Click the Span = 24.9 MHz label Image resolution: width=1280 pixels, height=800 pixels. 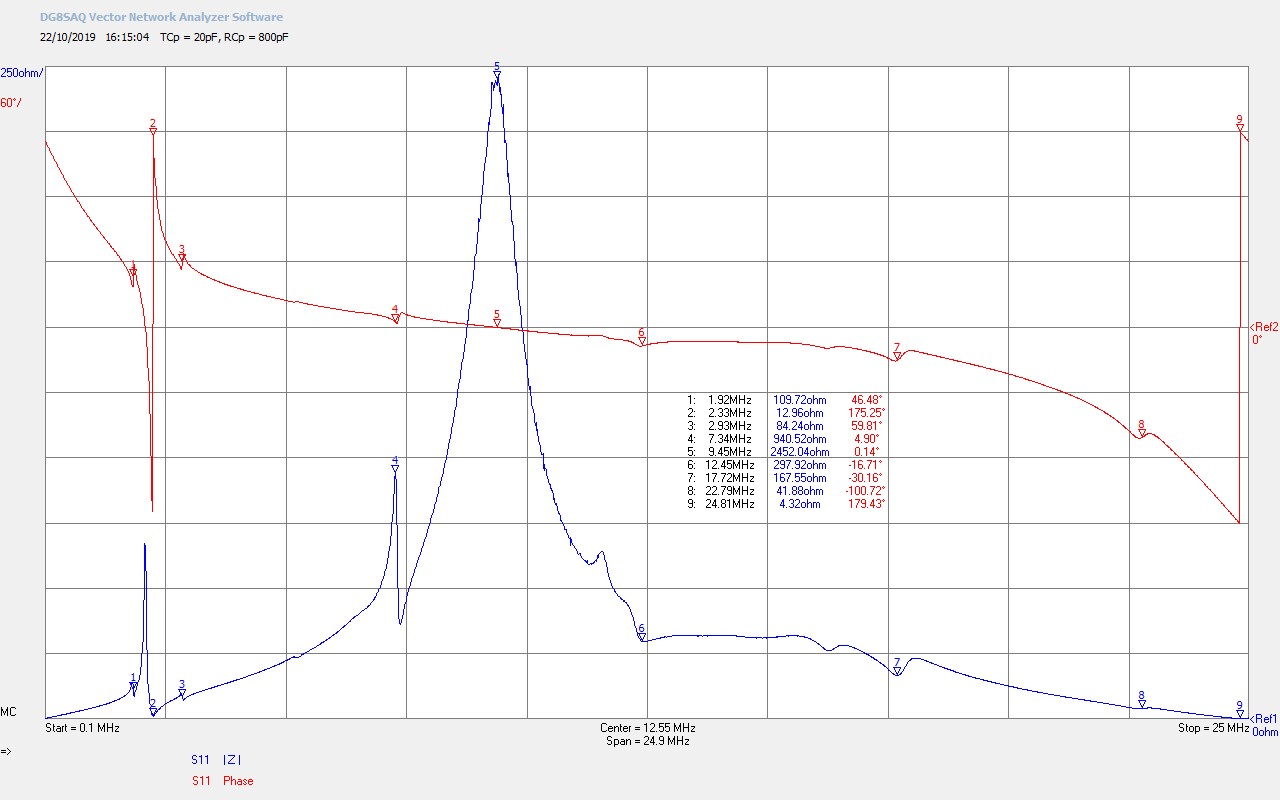(647, 741)
